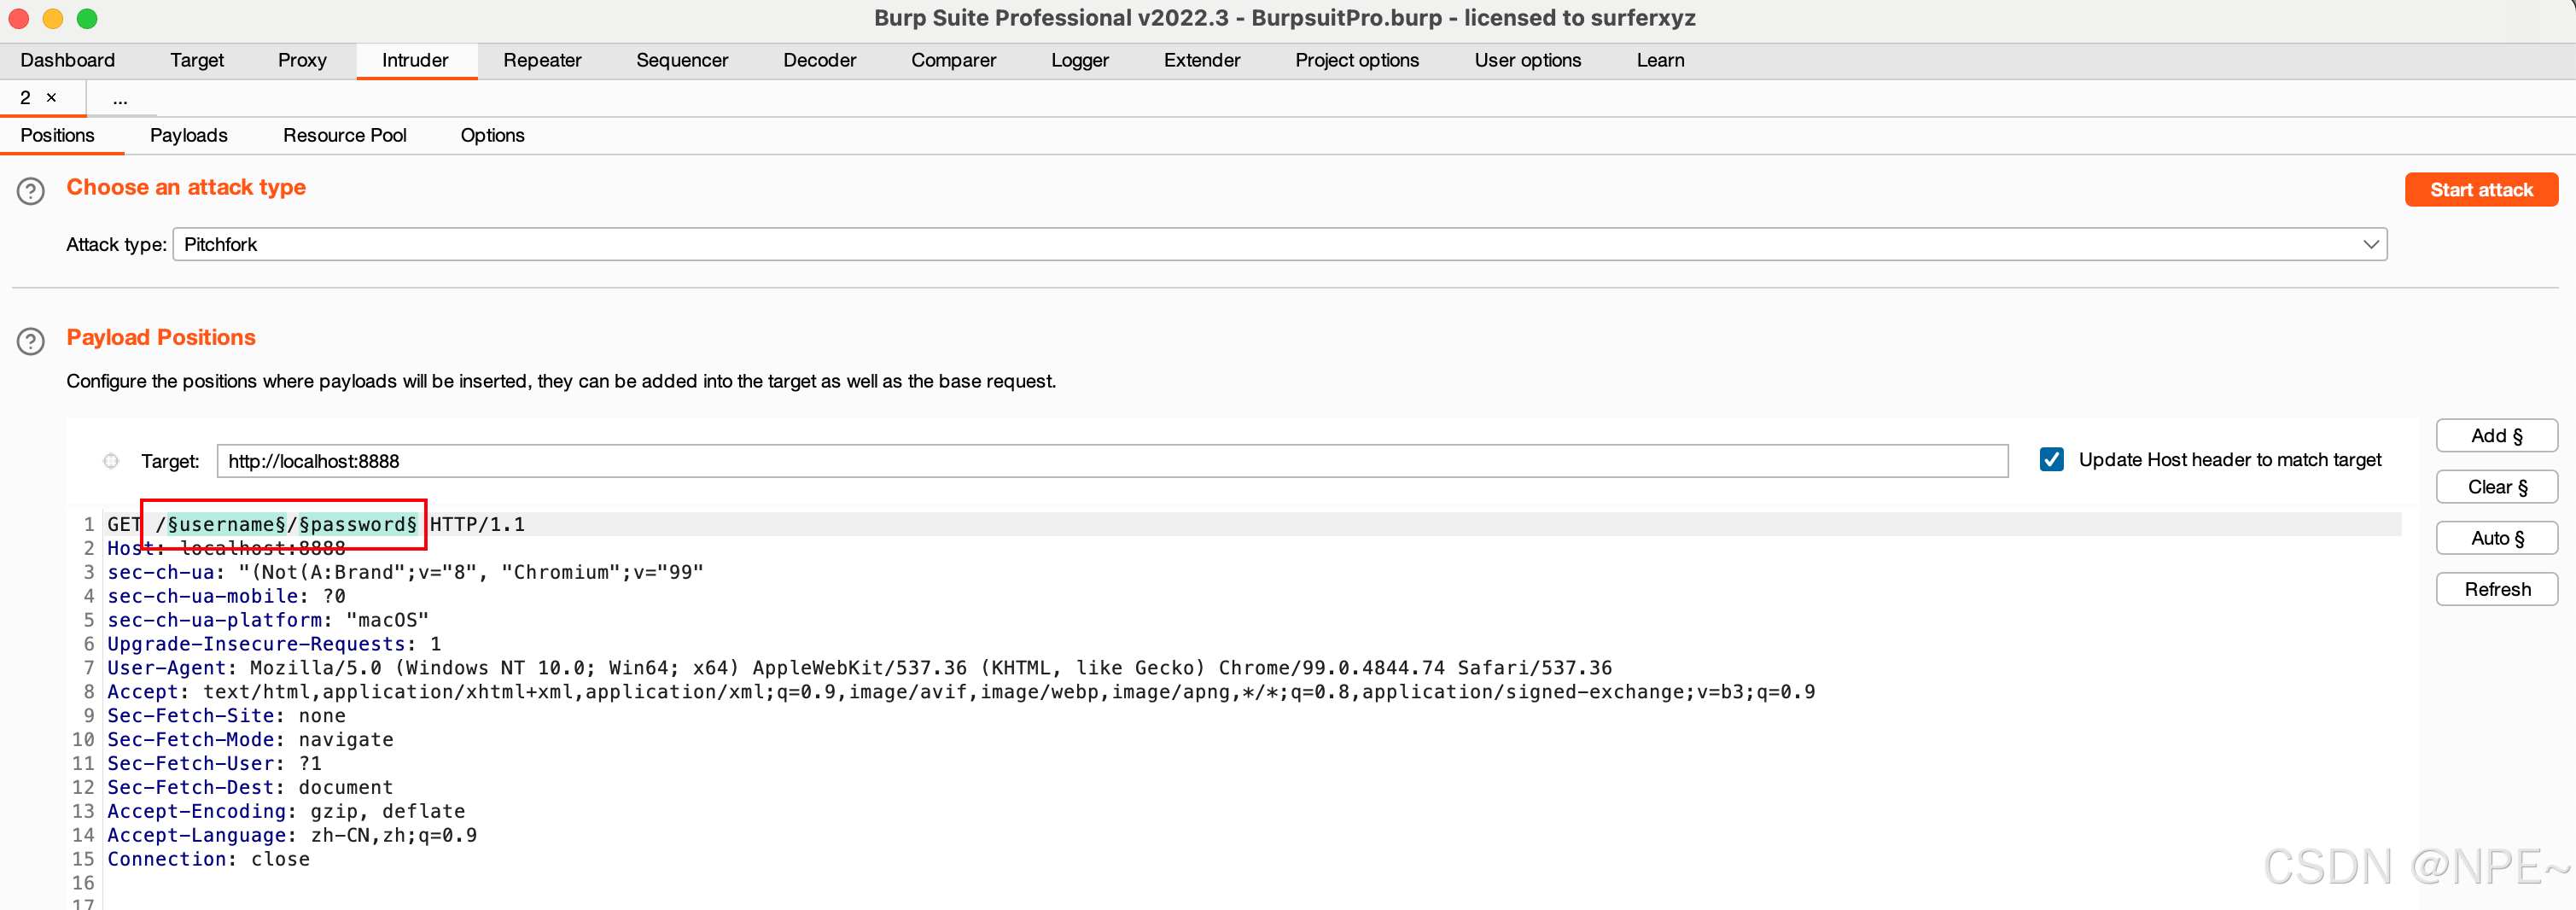The height and width of the screenshot is (910, 2576).
Task: Go to the Repeater tab
Action: coord(542,60)
